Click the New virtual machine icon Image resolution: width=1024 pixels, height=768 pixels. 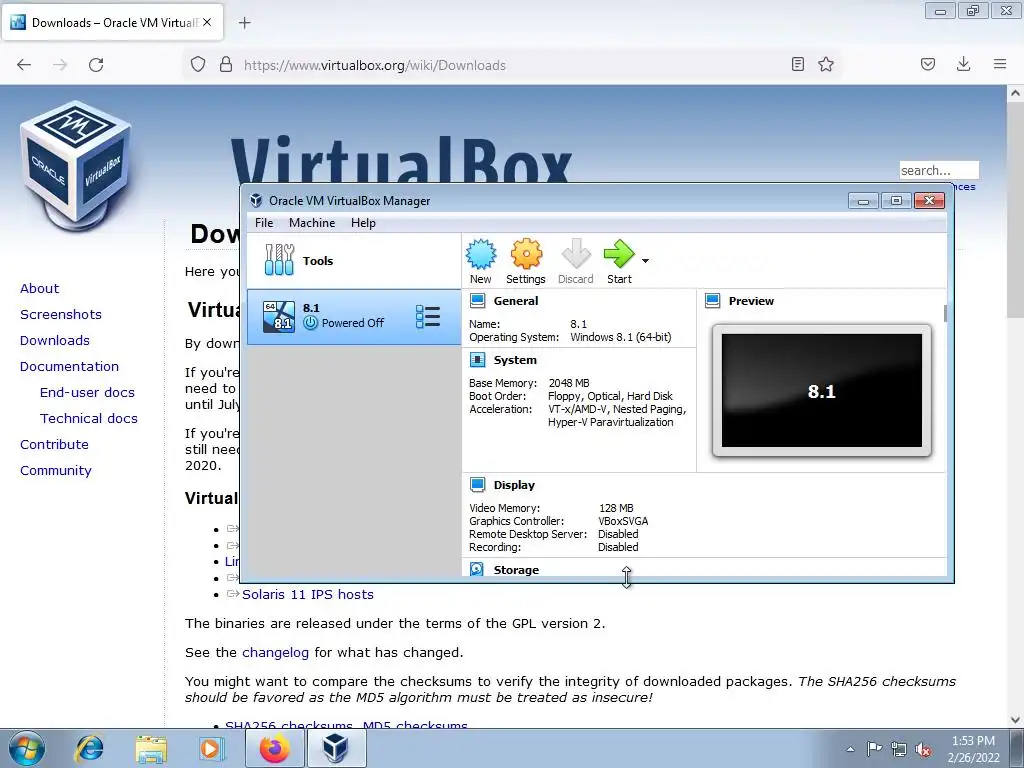pyautogui.click(x=481, y=255)
